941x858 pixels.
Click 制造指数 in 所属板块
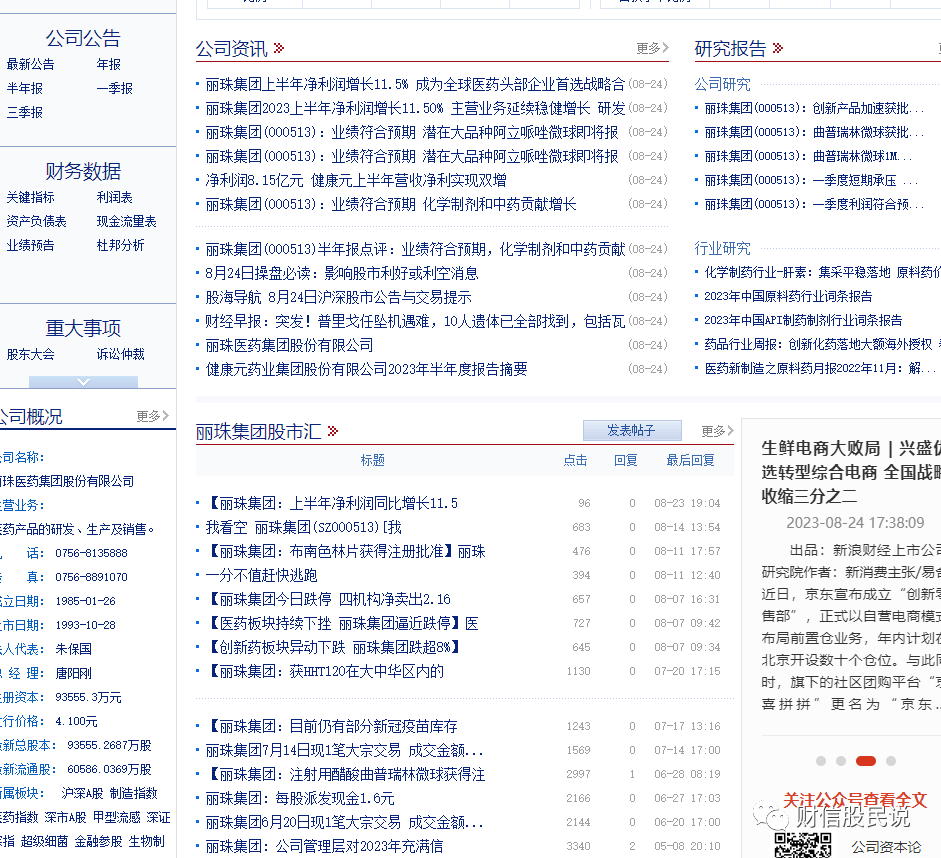tap(134, 793)
